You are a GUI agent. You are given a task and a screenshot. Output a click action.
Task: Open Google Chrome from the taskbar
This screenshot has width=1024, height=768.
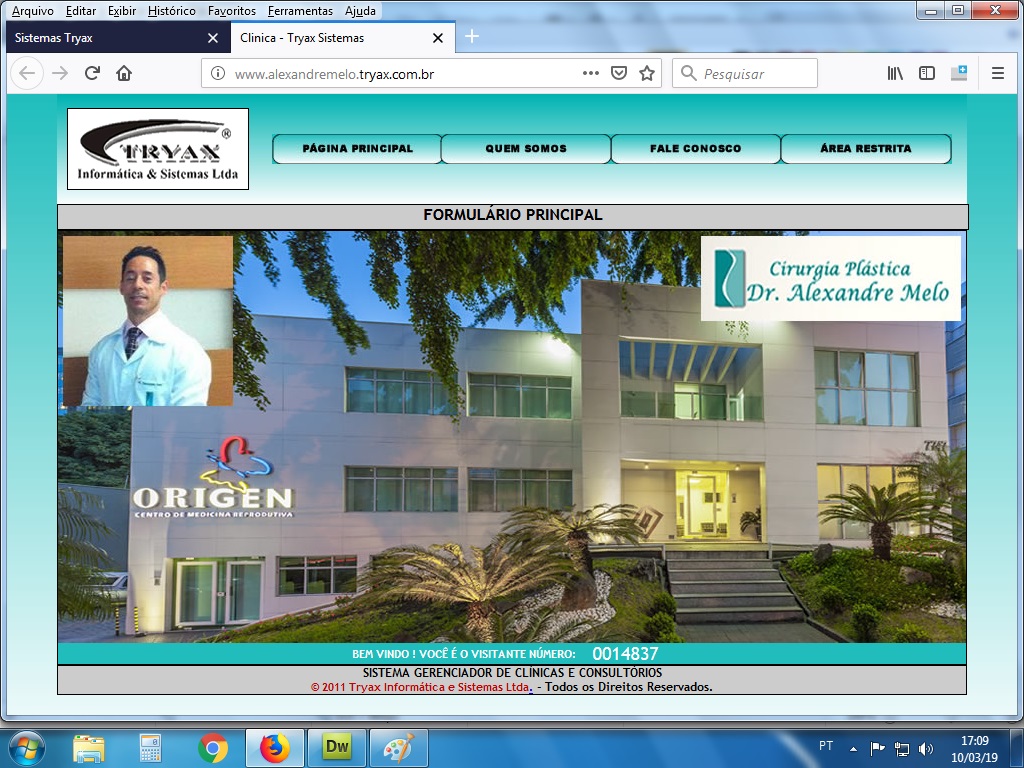tap(213, 748)
